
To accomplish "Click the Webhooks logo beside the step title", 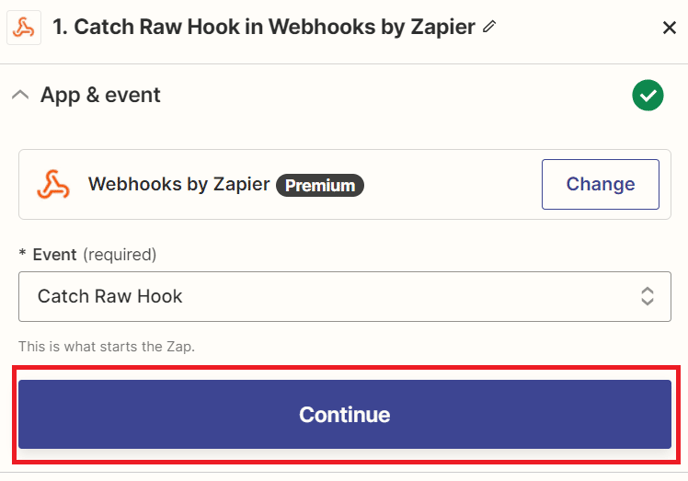I will click(24, 28).
